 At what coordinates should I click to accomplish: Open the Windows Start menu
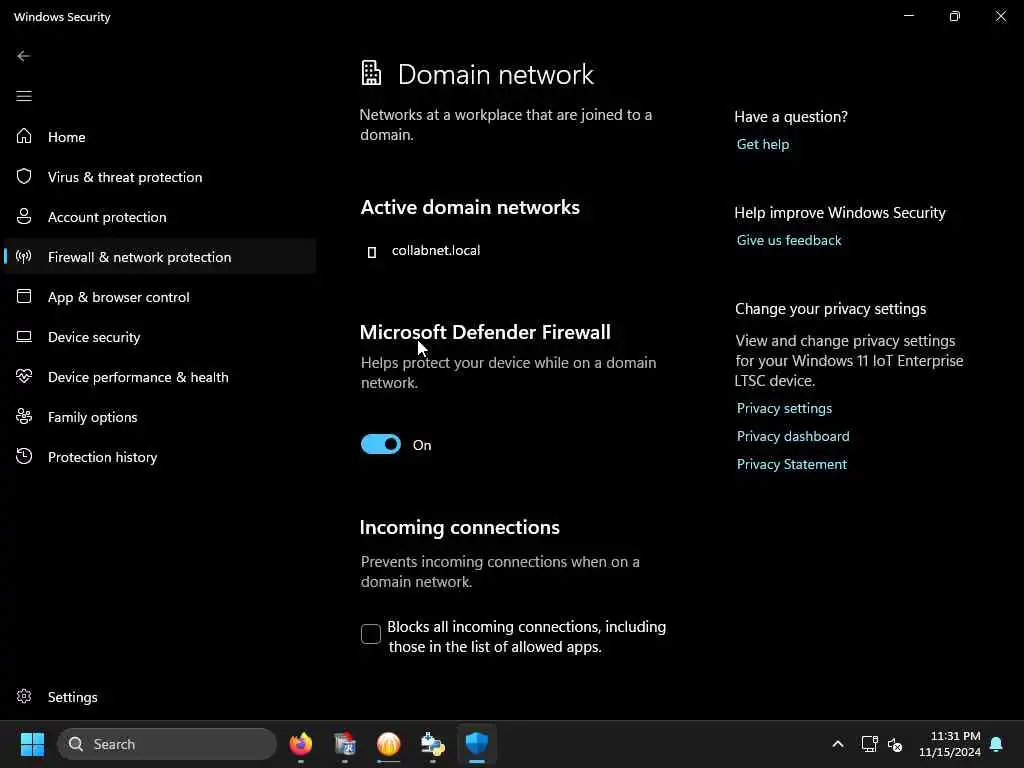[x=32, y=744]
